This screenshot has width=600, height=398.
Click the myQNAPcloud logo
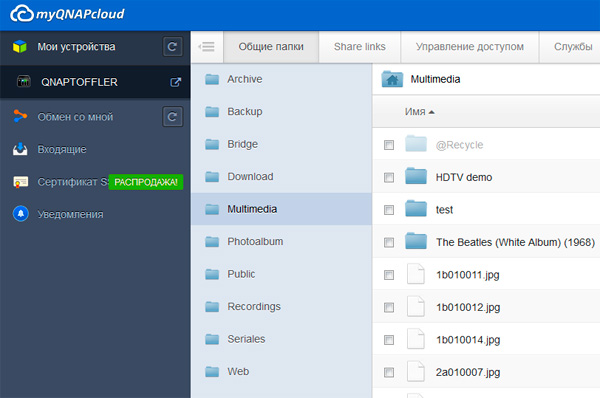coord(67,14)
